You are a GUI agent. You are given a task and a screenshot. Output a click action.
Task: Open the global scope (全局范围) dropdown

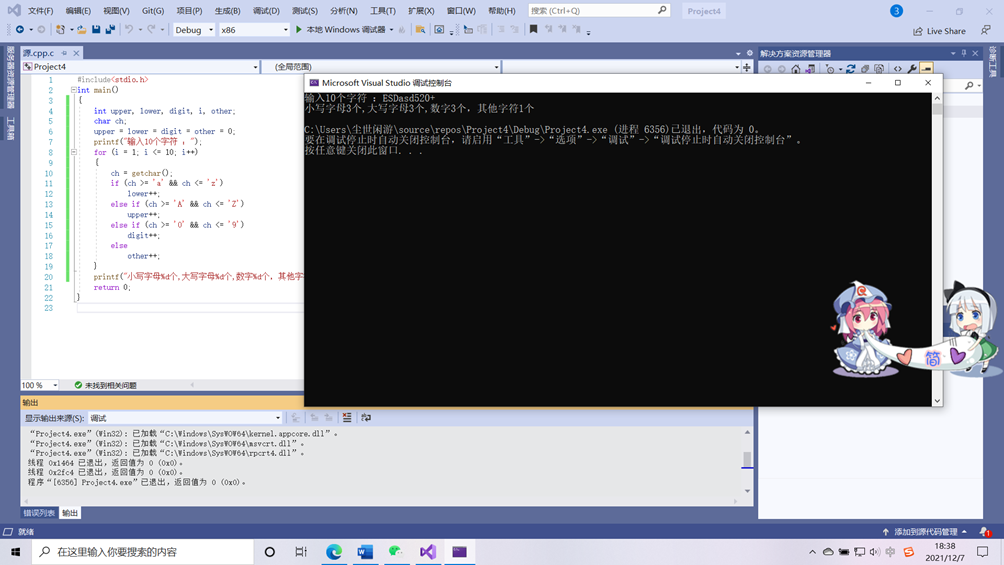tap(384, 67)
